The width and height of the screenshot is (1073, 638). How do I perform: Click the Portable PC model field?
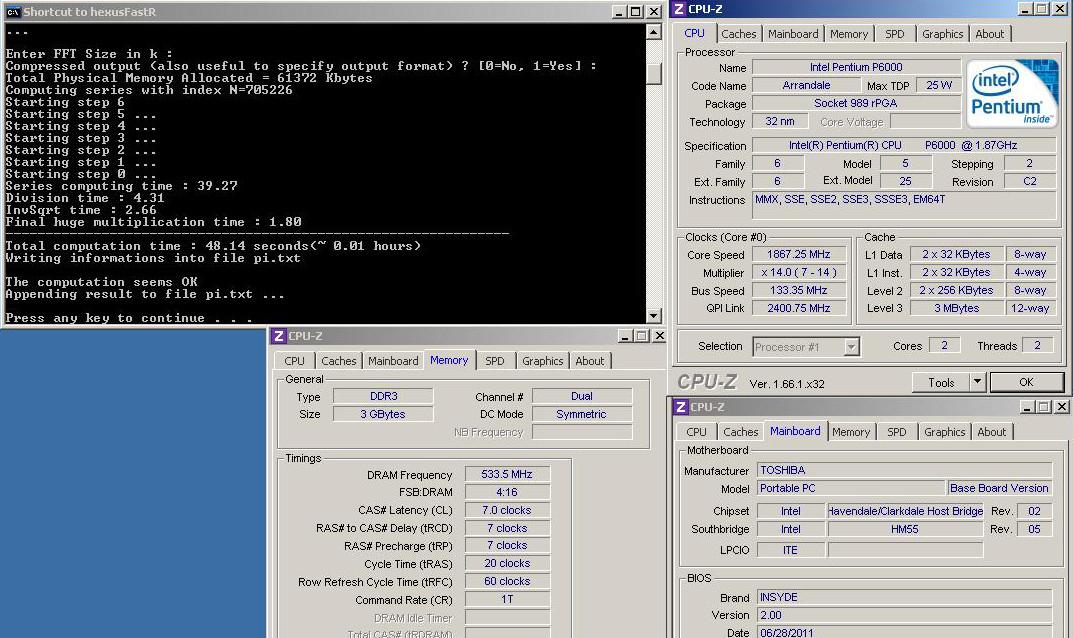tap(851, 488)
